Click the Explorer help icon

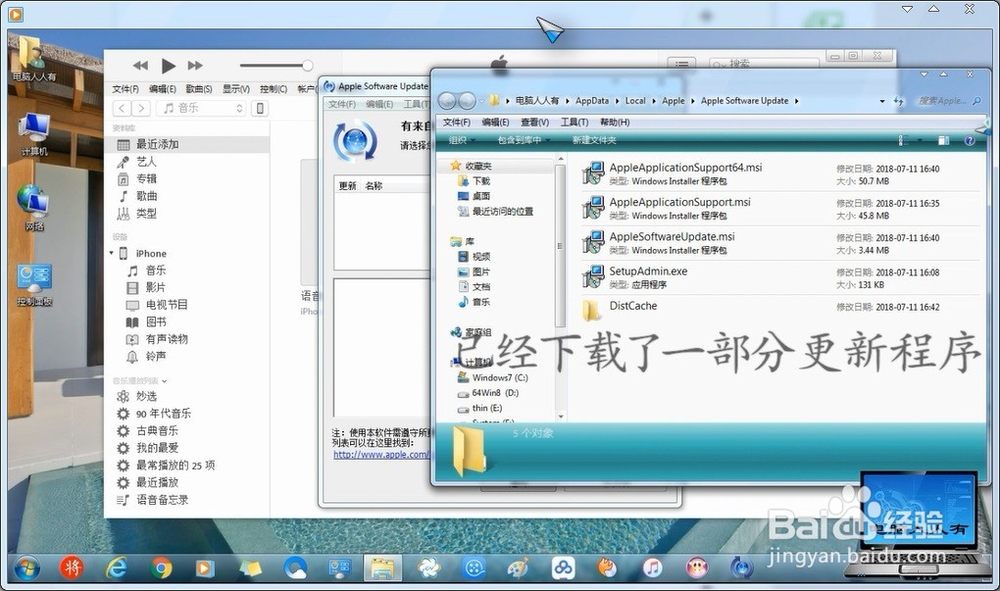pyautogui.click(x=969, y=140)
